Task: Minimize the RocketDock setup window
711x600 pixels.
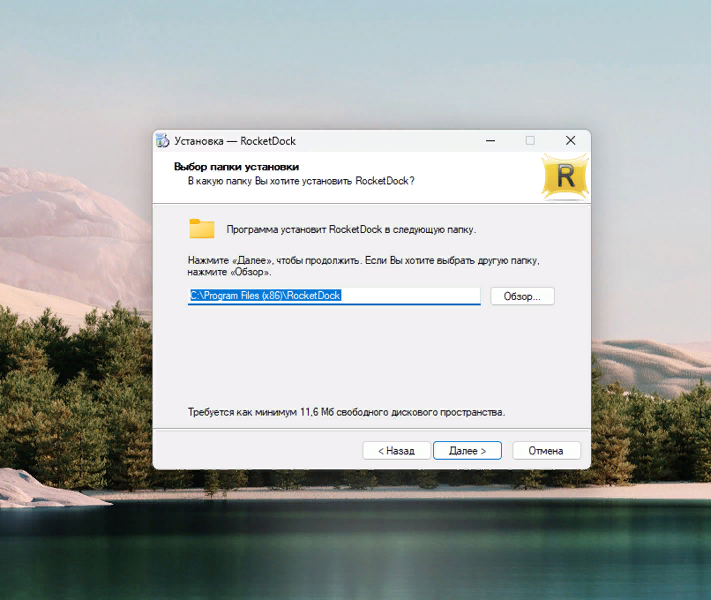Action: [490, 141]
